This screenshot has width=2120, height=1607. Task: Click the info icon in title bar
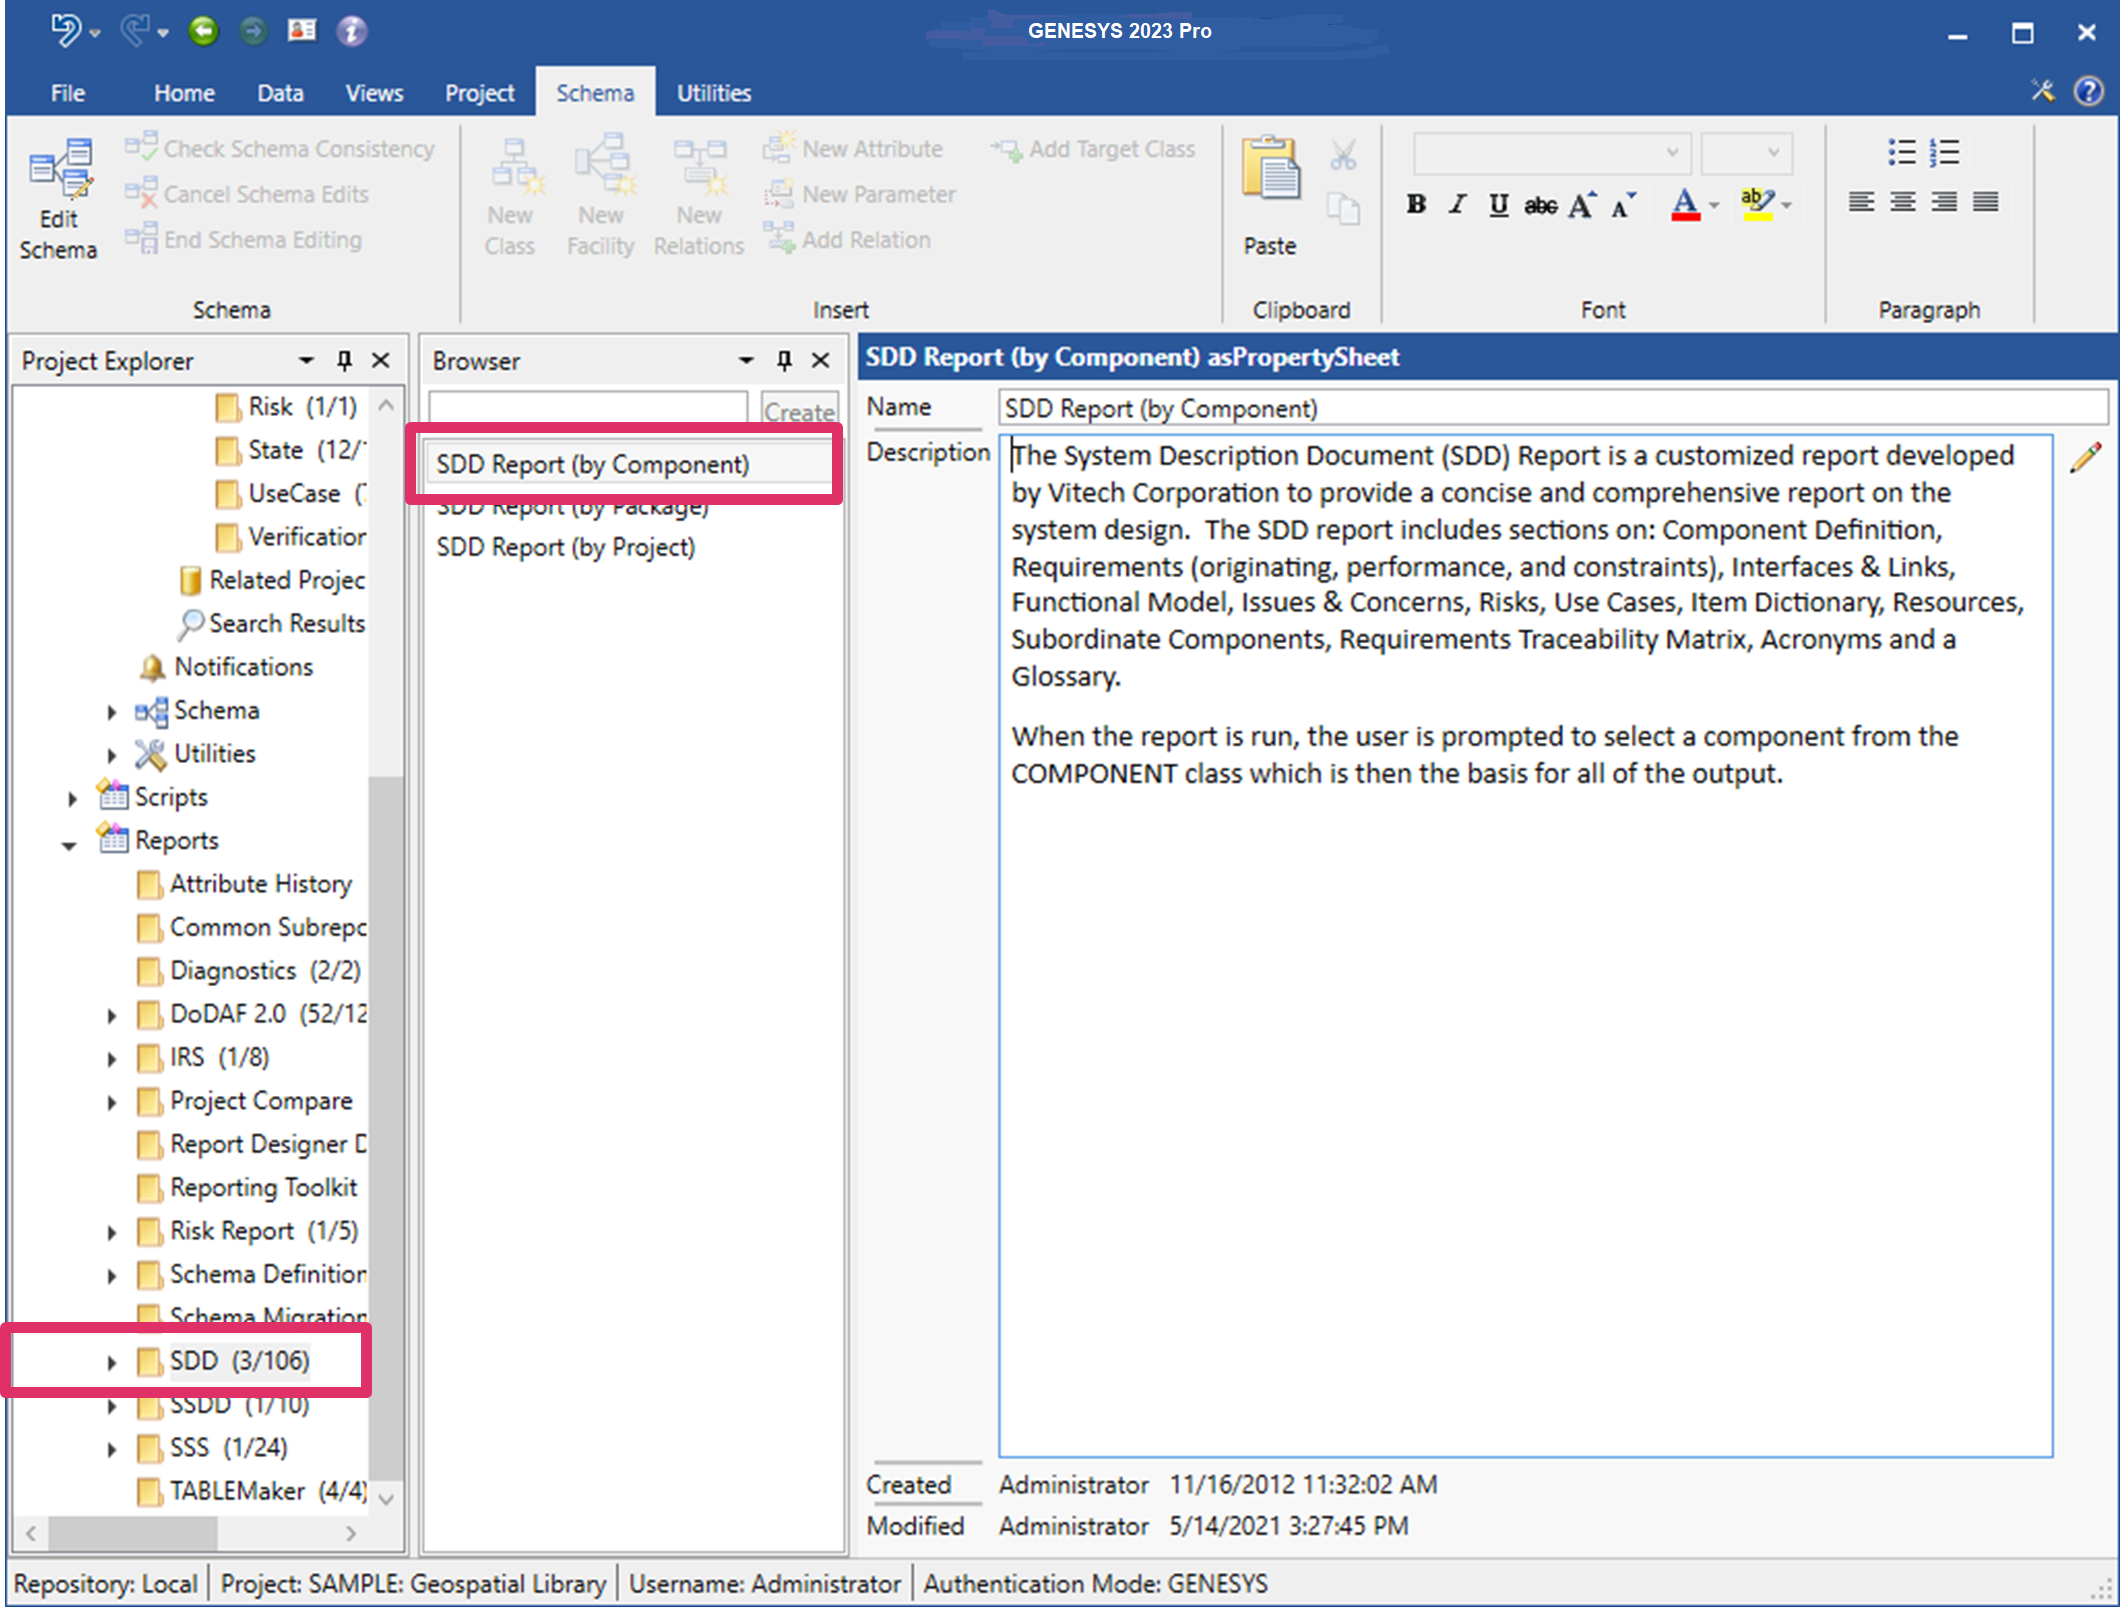(351, 31)
